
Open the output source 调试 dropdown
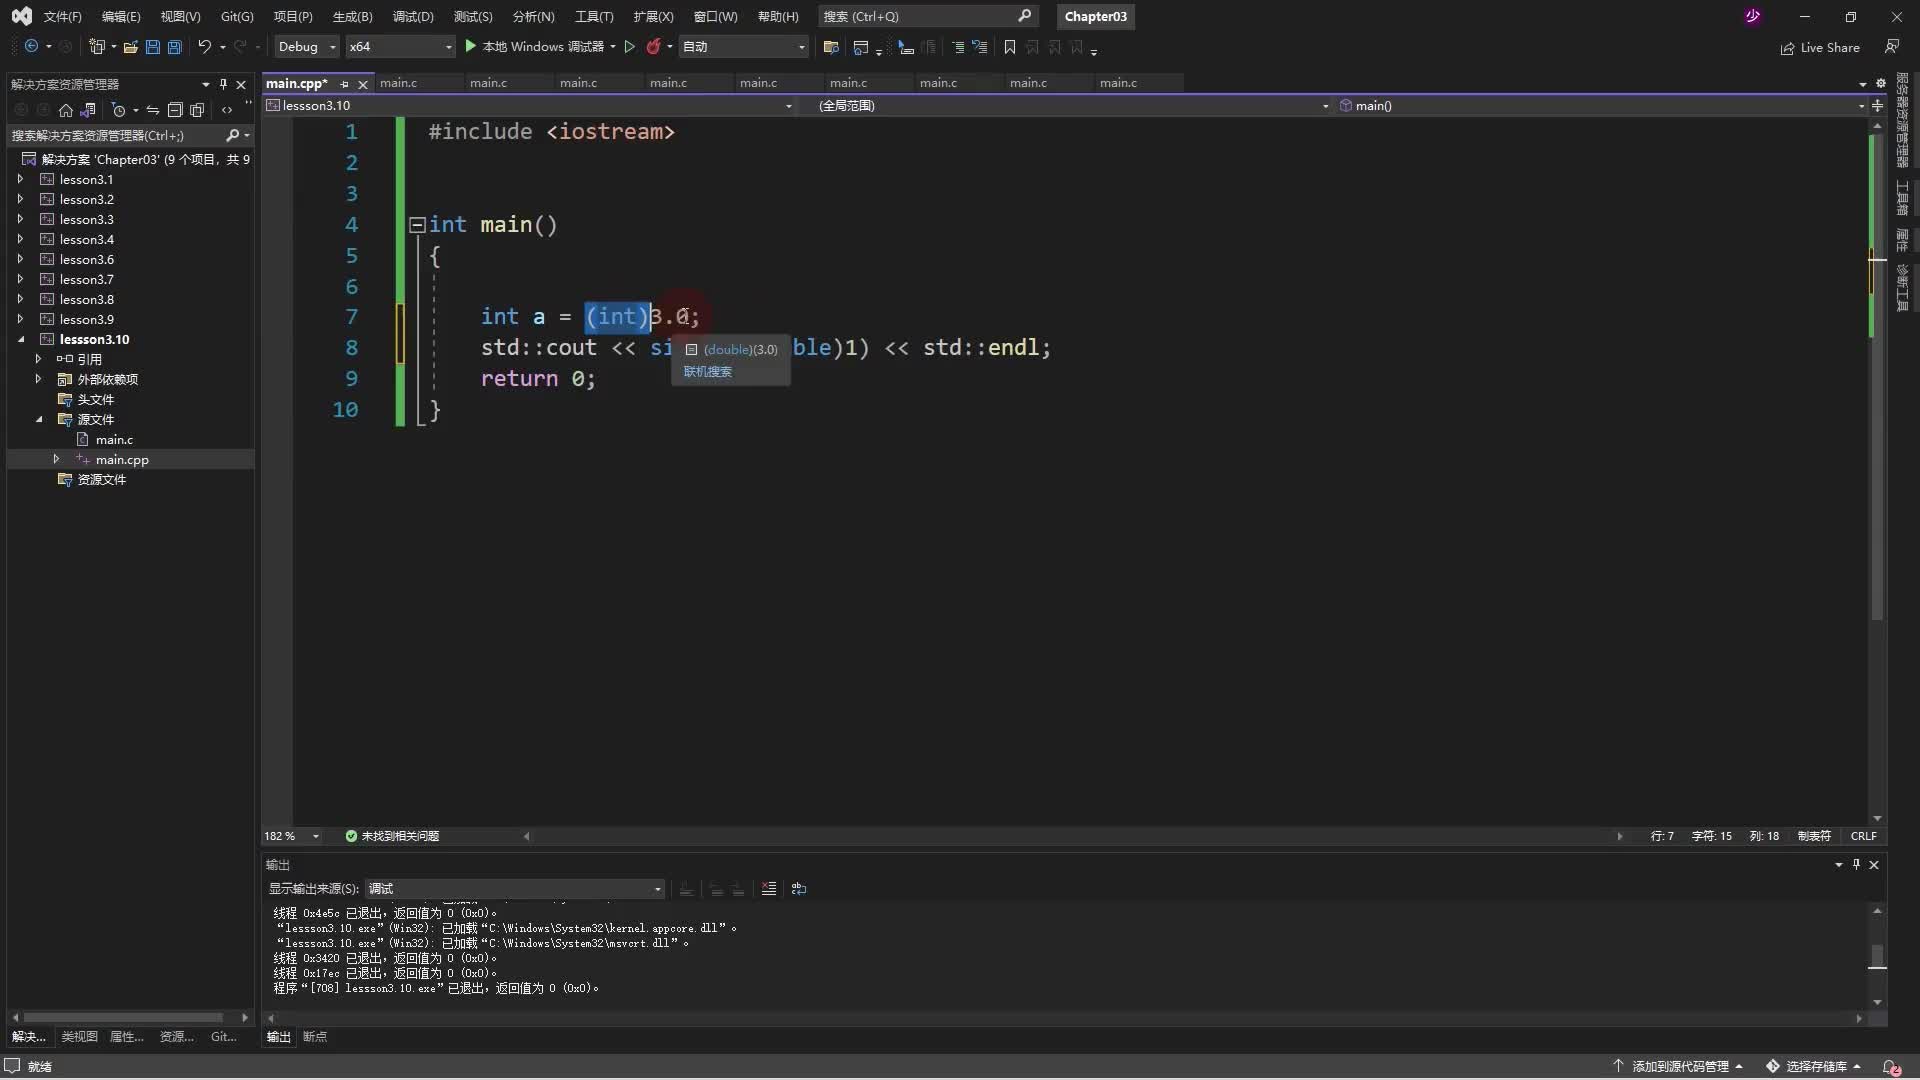pyautogui.click(x=515, y=889)
